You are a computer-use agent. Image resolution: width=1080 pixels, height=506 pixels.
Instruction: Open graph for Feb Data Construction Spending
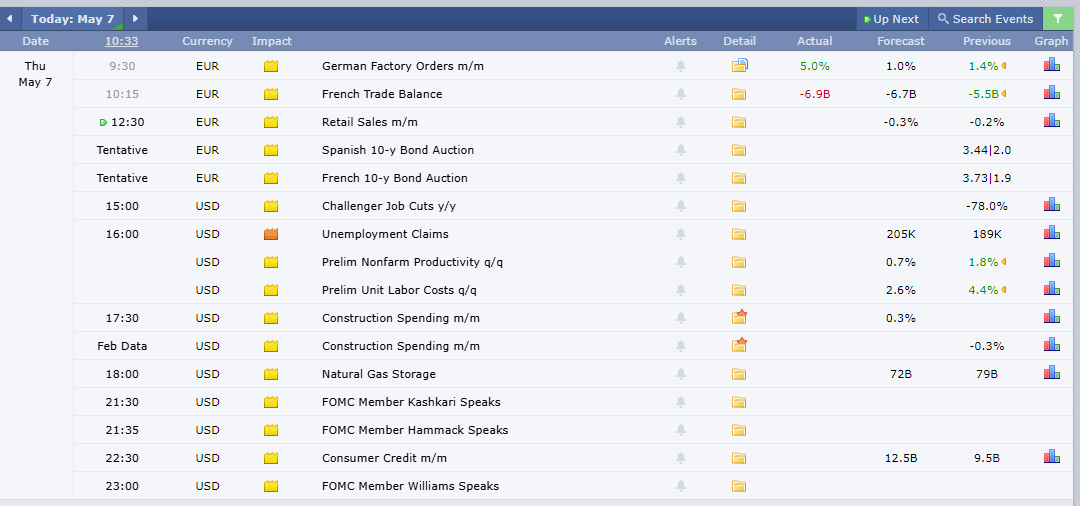point(1052,344)
